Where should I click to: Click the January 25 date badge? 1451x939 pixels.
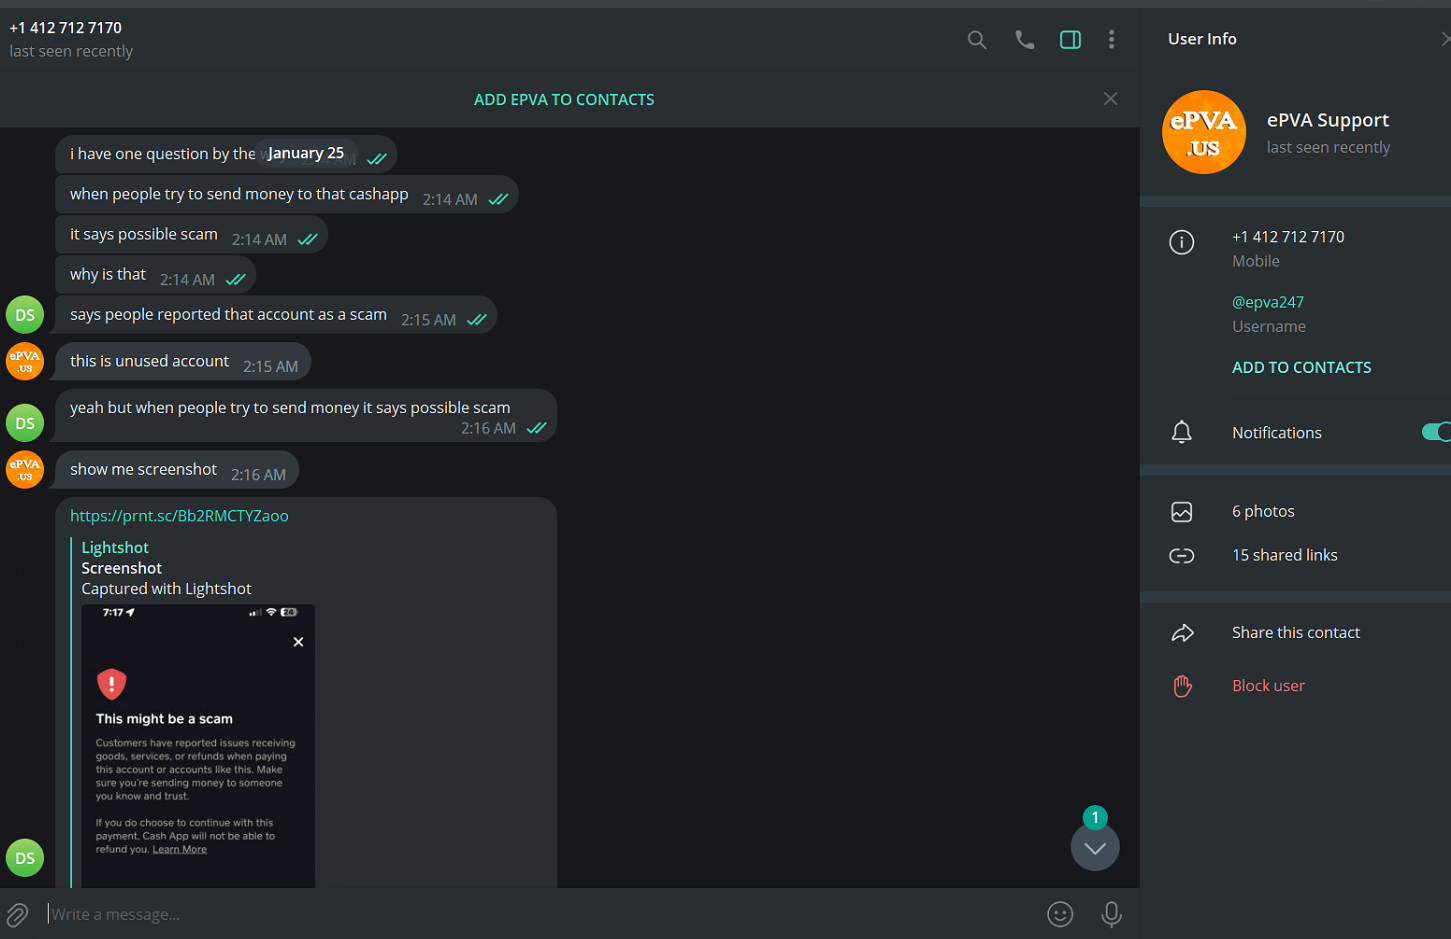pos(305,153)
